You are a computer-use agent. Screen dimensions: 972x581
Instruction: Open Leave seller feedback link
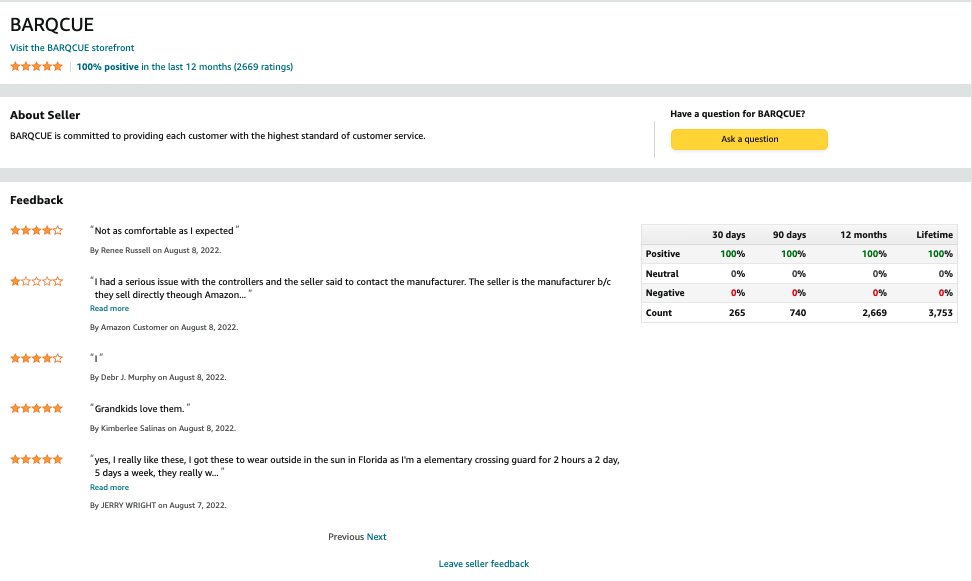coord(484,564)
